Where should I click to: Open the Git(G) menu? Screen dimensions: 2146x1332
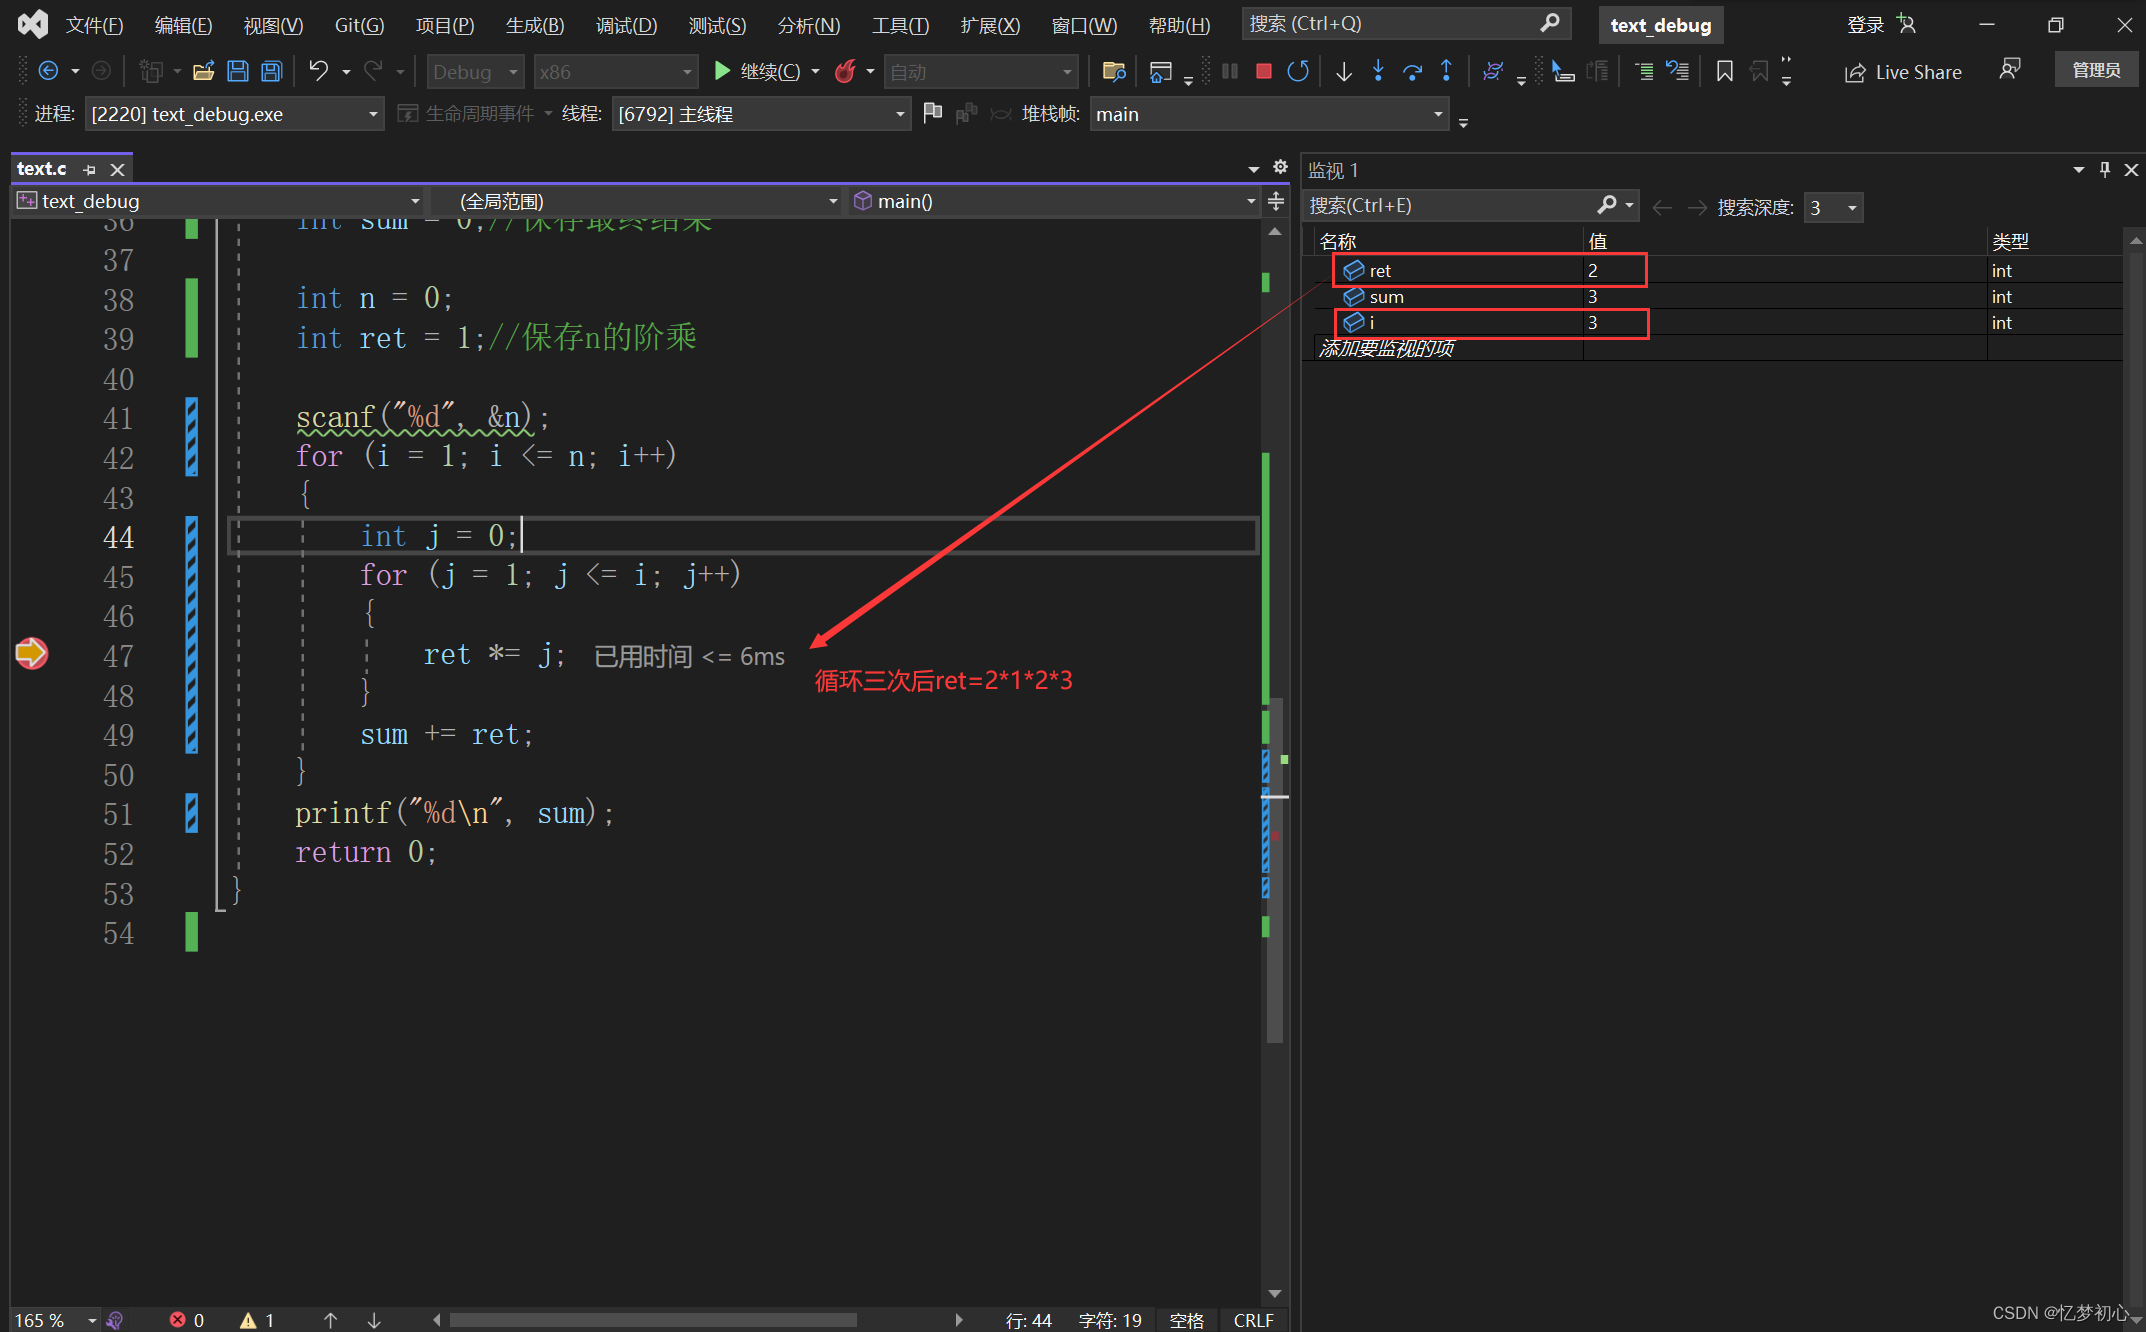pos(359,25)
